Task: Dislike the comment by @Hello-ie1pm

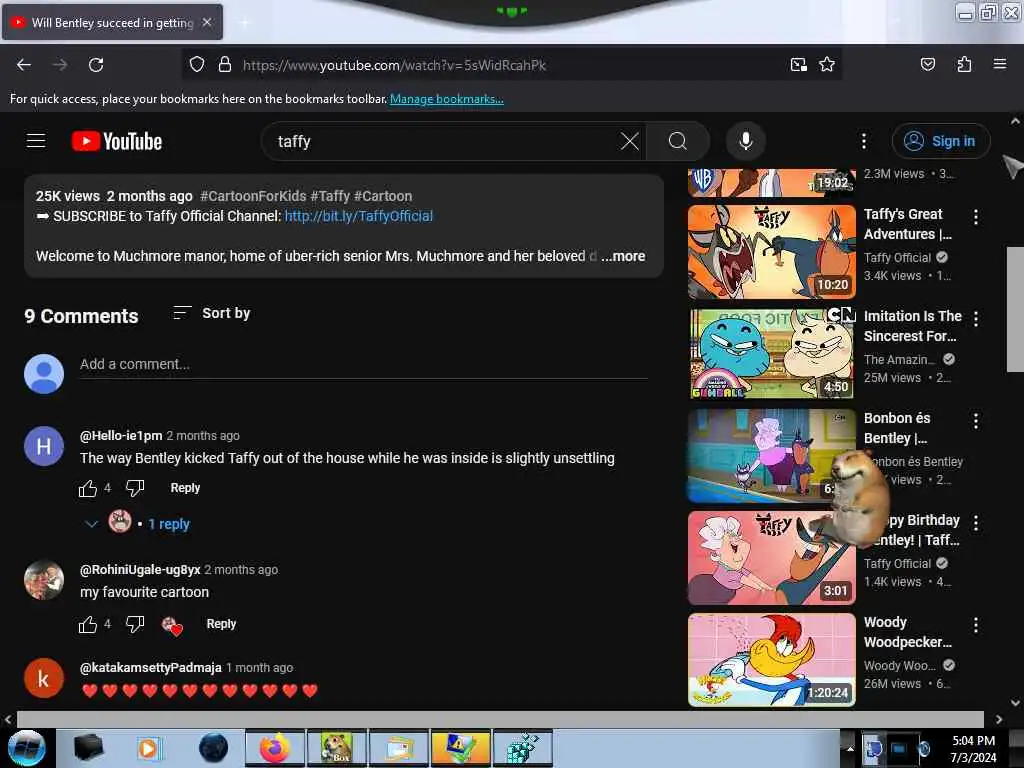Action: (135, 488)
